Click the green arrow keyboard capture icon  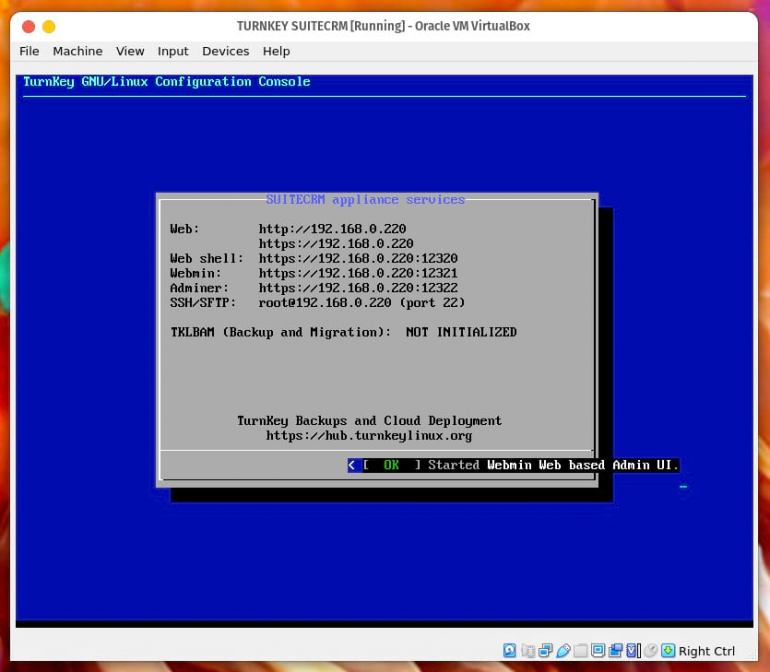[668, 650]
